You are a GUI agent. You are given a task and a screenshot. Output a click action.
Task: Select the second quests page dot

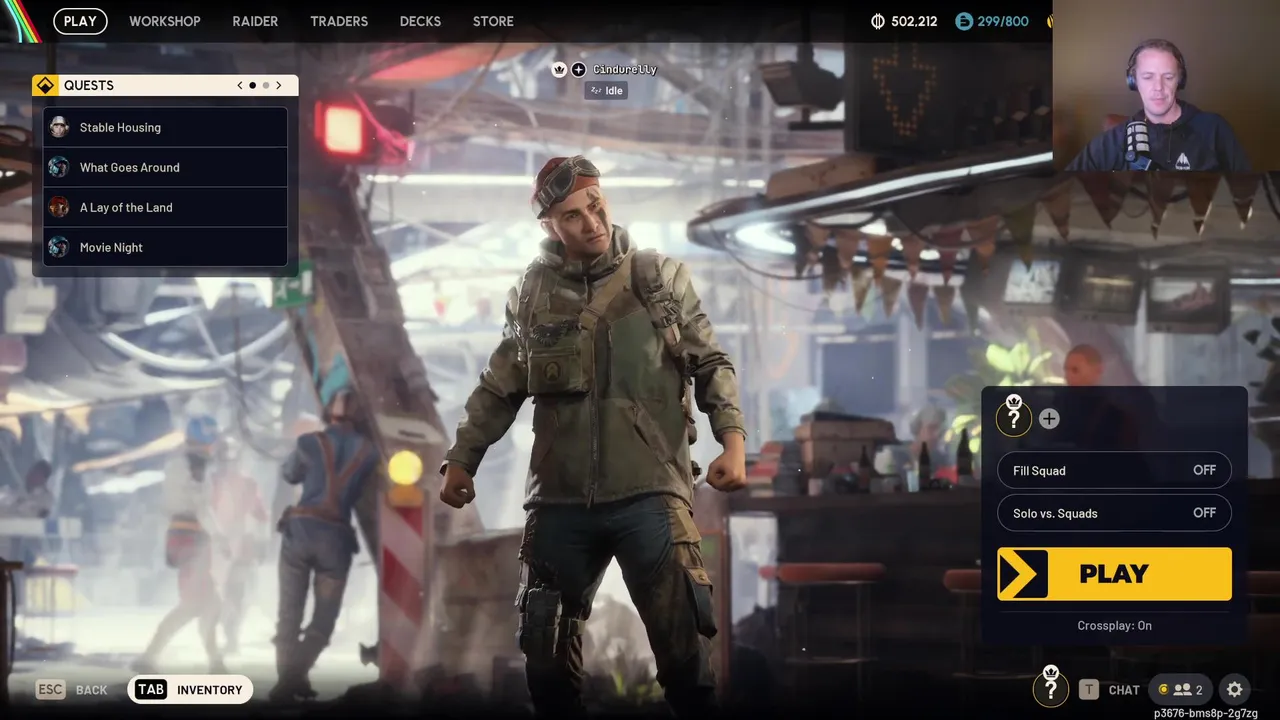(x=266, y=85)
